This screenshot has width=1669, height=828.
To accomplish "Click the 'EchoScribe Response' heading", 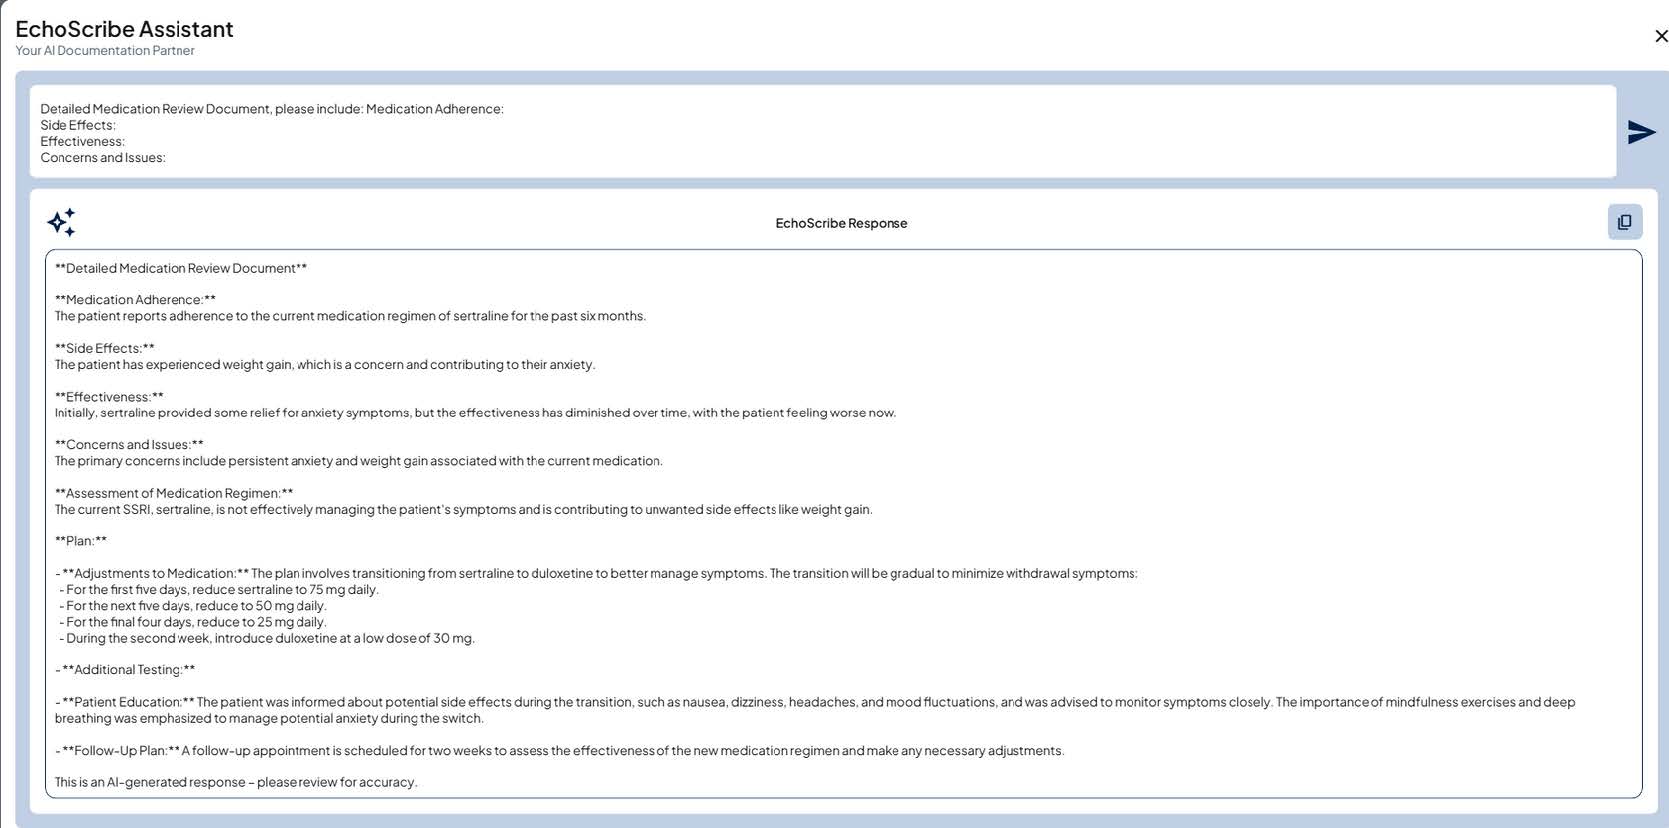I will 841,223.
